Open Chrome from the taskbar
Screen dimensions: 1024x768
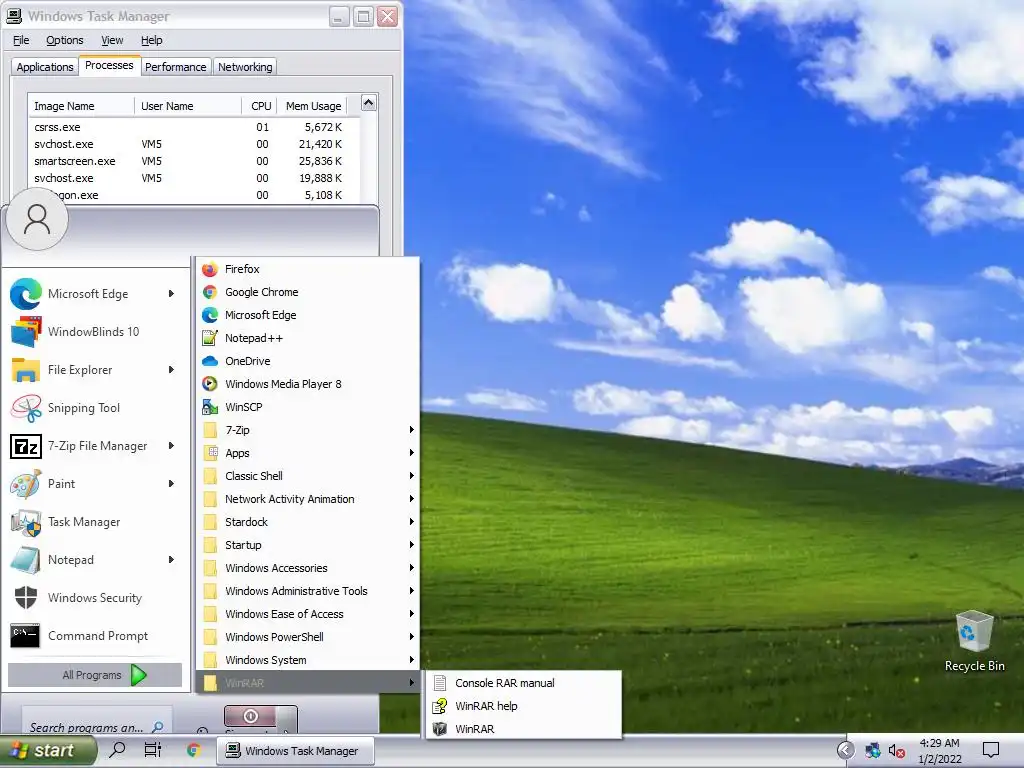tap(194, 750)
